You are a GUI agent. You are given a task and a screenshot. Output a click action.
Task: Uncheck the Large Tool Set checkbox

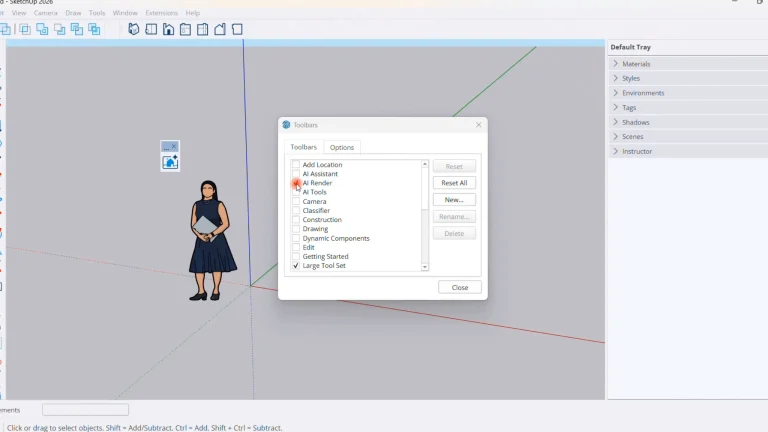tap(296, 265)
